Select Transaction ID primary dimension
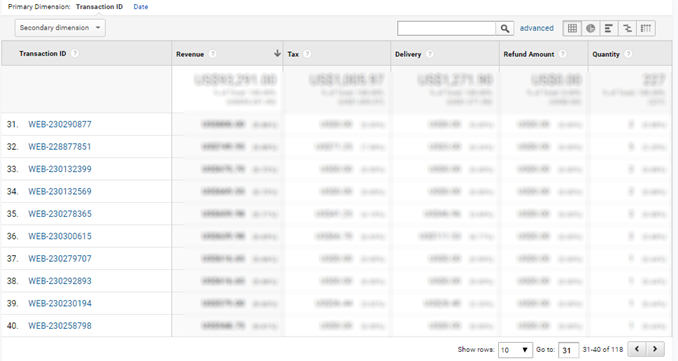The image size is (678, 361). pos(99,7)
